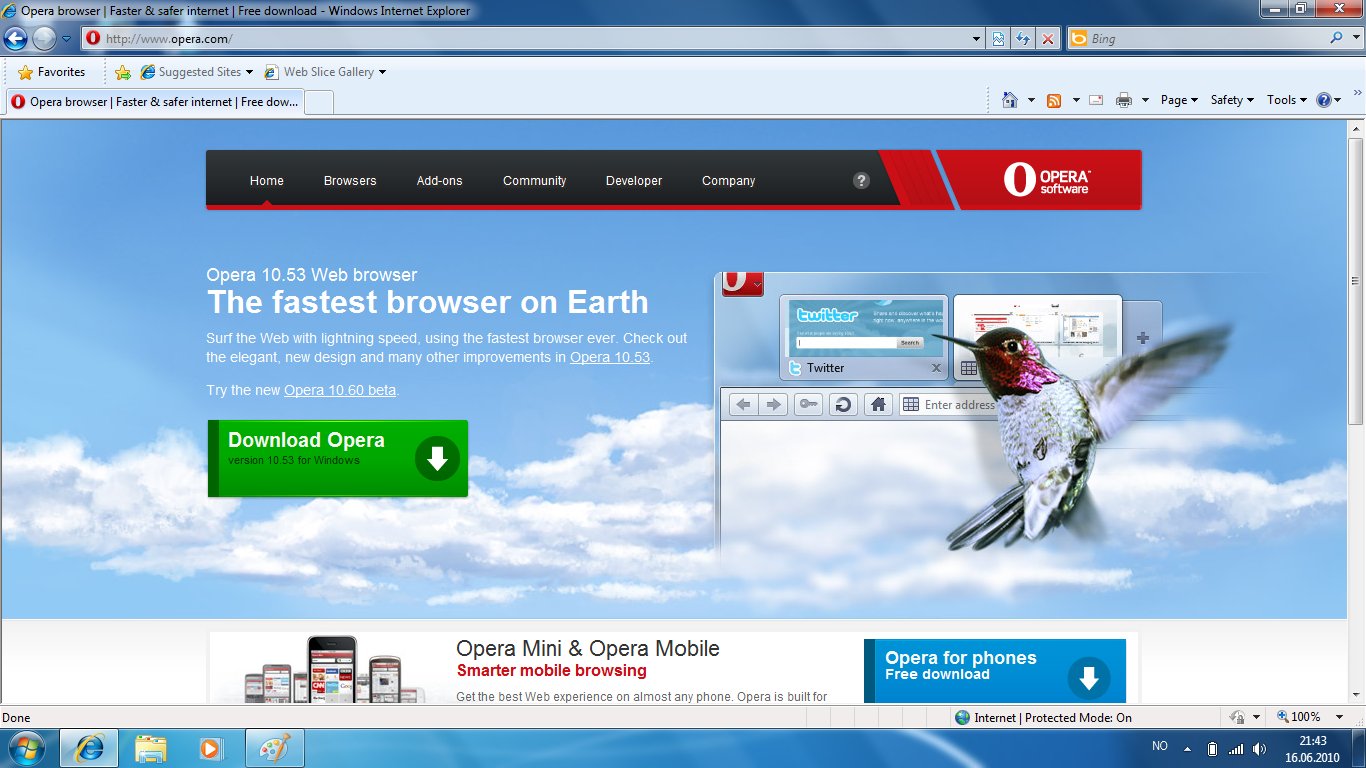Image resolution: width=1366 pixels, height=768 pixels.
Task: Follow the Opera 10.53 link
Action: click(610, 357)
